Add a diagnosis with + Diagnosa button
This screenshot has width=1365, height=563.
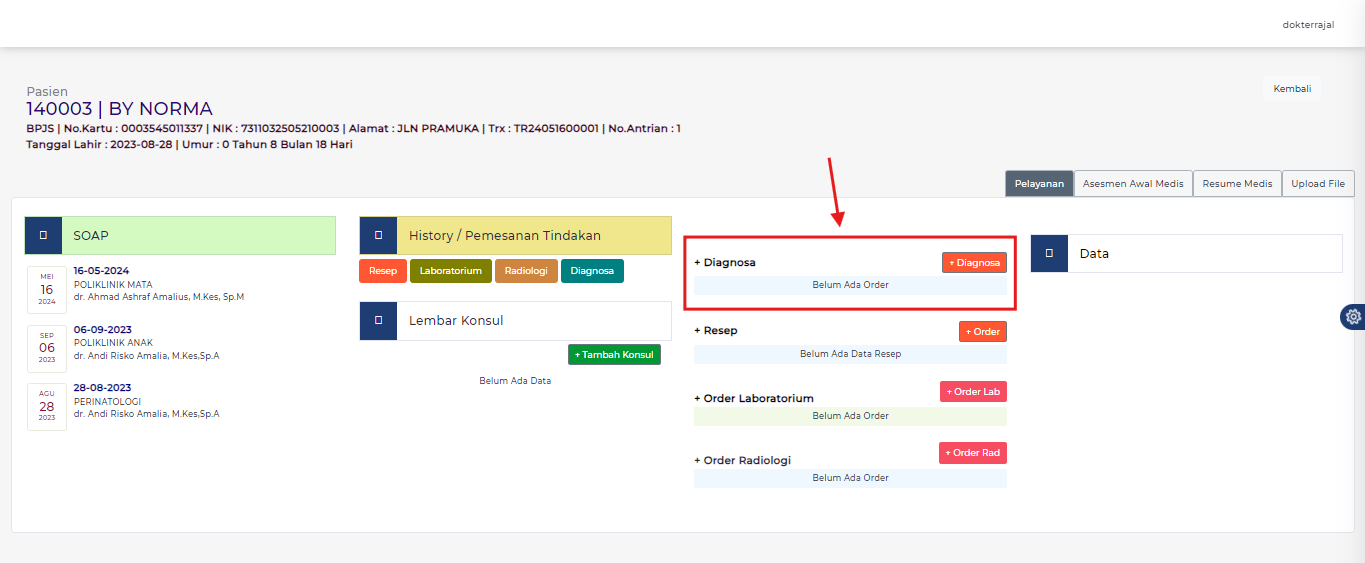(974, 263)
